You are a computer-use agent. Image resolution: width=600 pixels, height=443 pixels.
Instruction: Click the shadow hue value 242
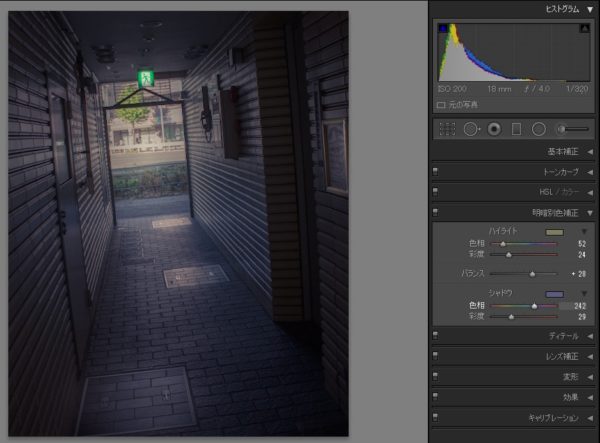tap(580, 306)
